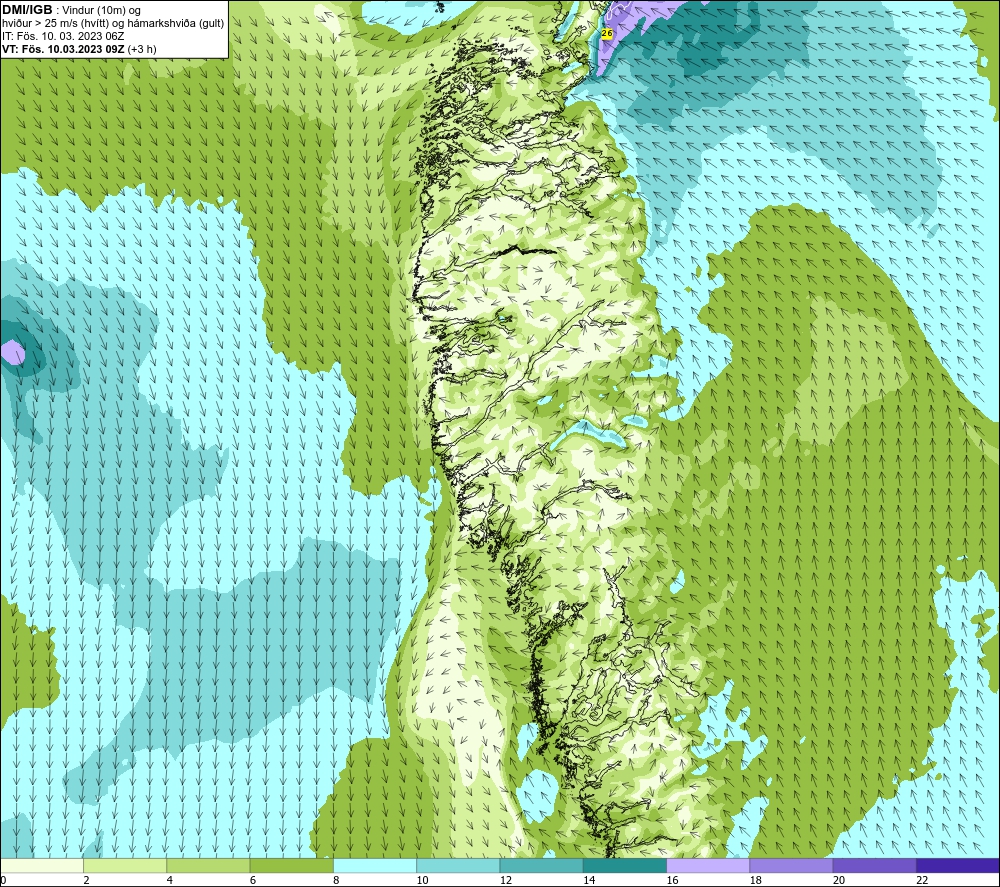Select the light green 2–4 m/s swatch

pos(125,865)
